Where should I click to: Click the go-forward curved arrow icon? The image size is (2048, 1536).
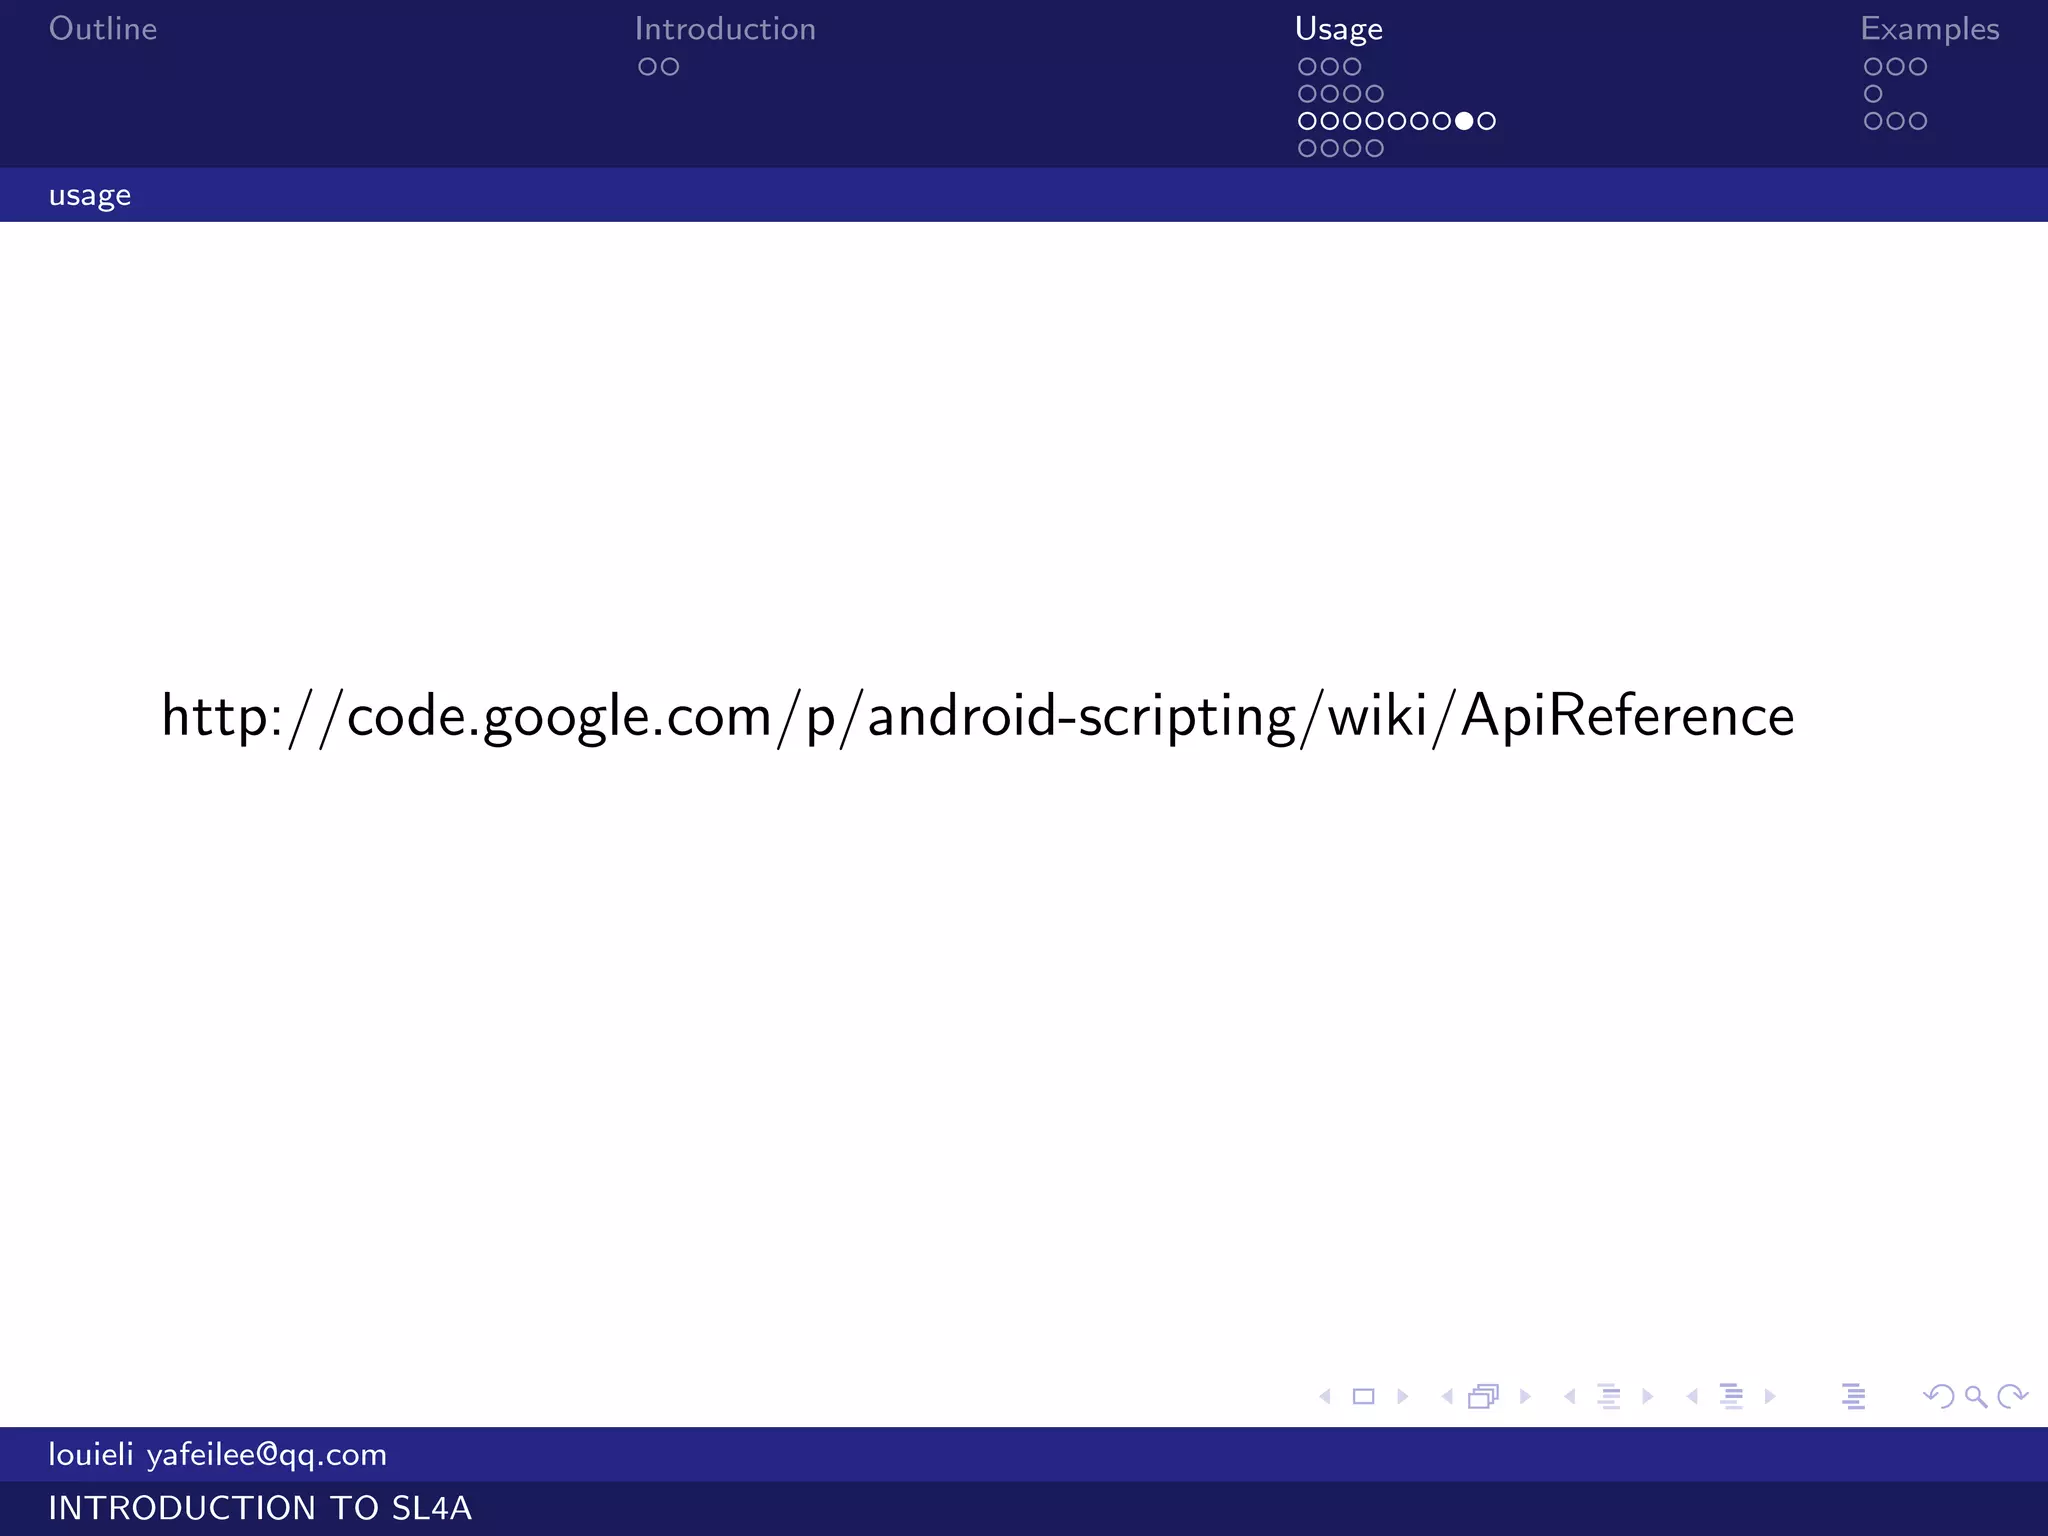pyautogui.click(x=2012, y=1396)
